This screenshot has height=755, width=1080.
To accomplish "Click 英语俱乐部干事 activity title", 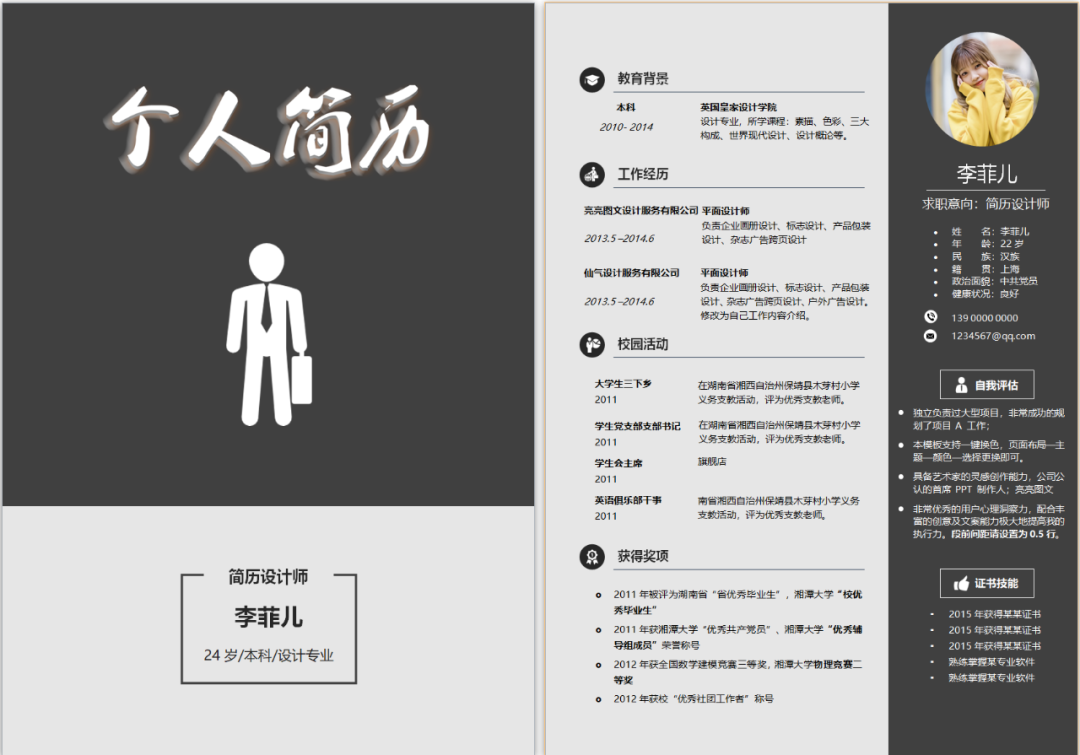I will pyautogui.click(x=627, y=500).
